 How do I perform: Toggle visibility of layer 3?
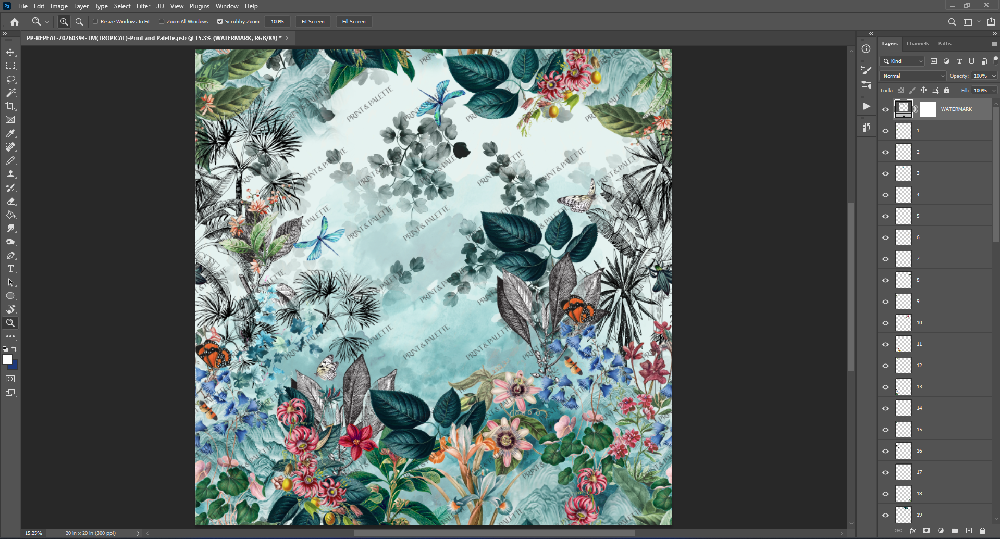[885, 174]
